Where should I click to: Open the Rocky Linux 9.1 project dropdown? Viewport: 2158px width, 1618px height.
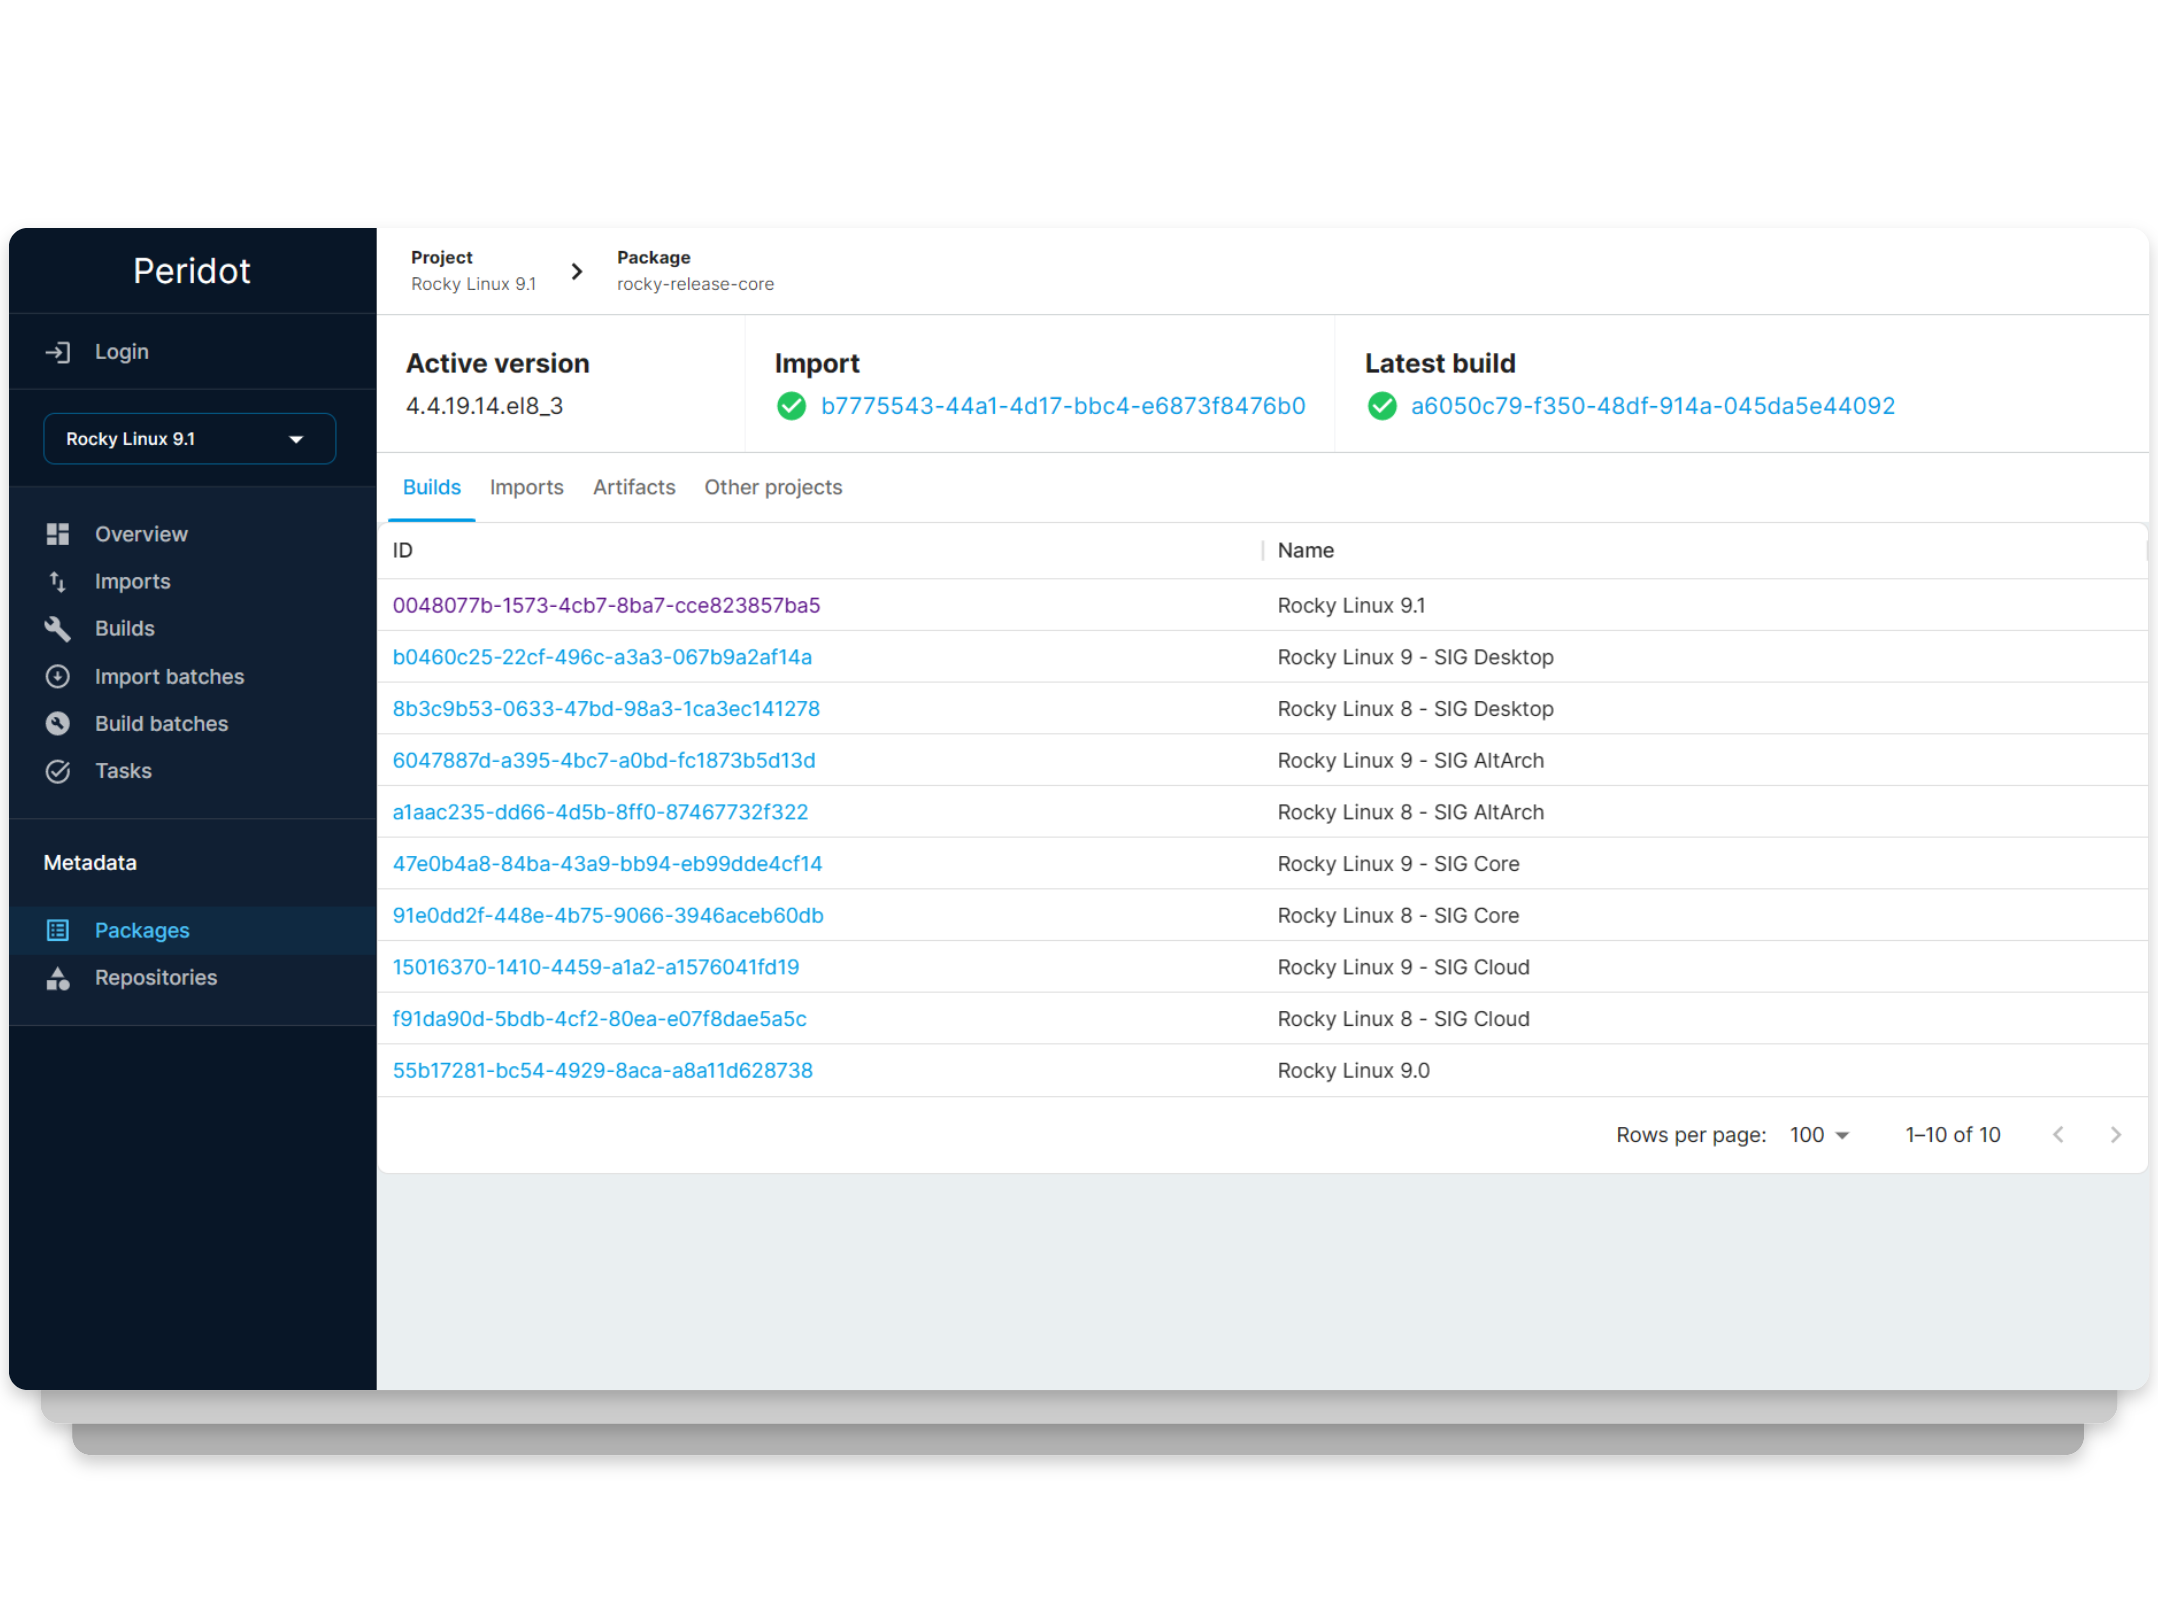(x=189, y=439)
